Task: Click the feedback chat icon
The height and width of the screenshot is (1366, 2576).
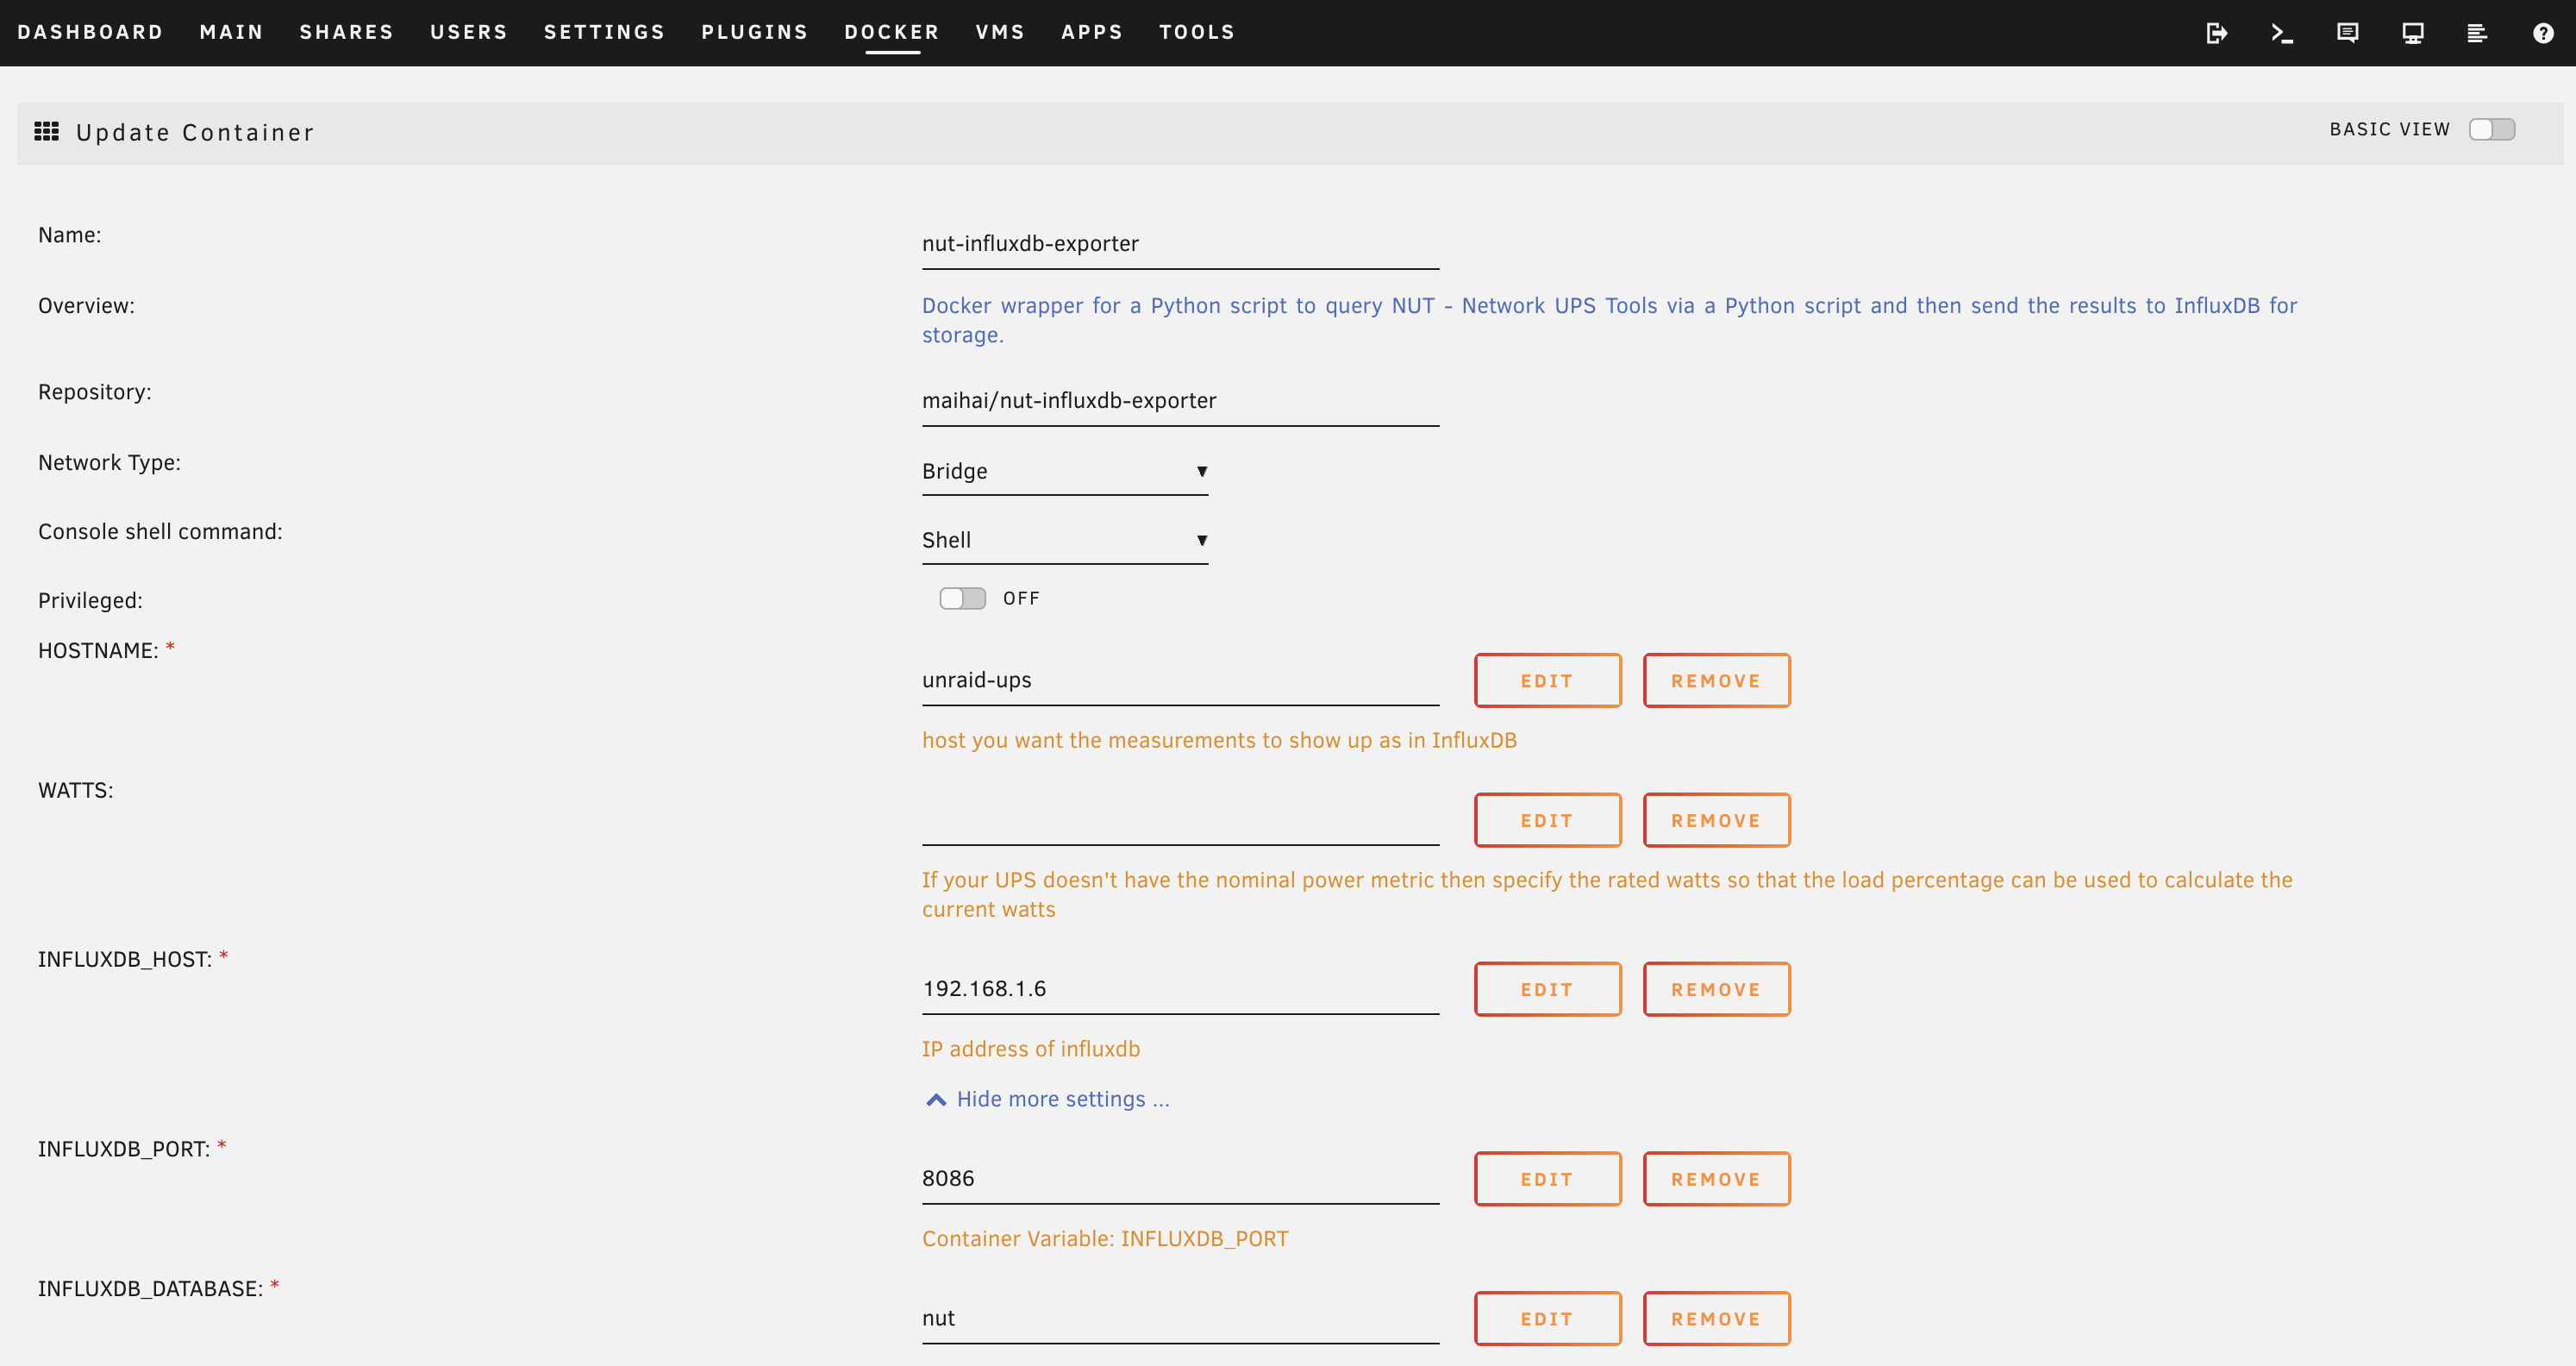Action: pos(2347,33)
